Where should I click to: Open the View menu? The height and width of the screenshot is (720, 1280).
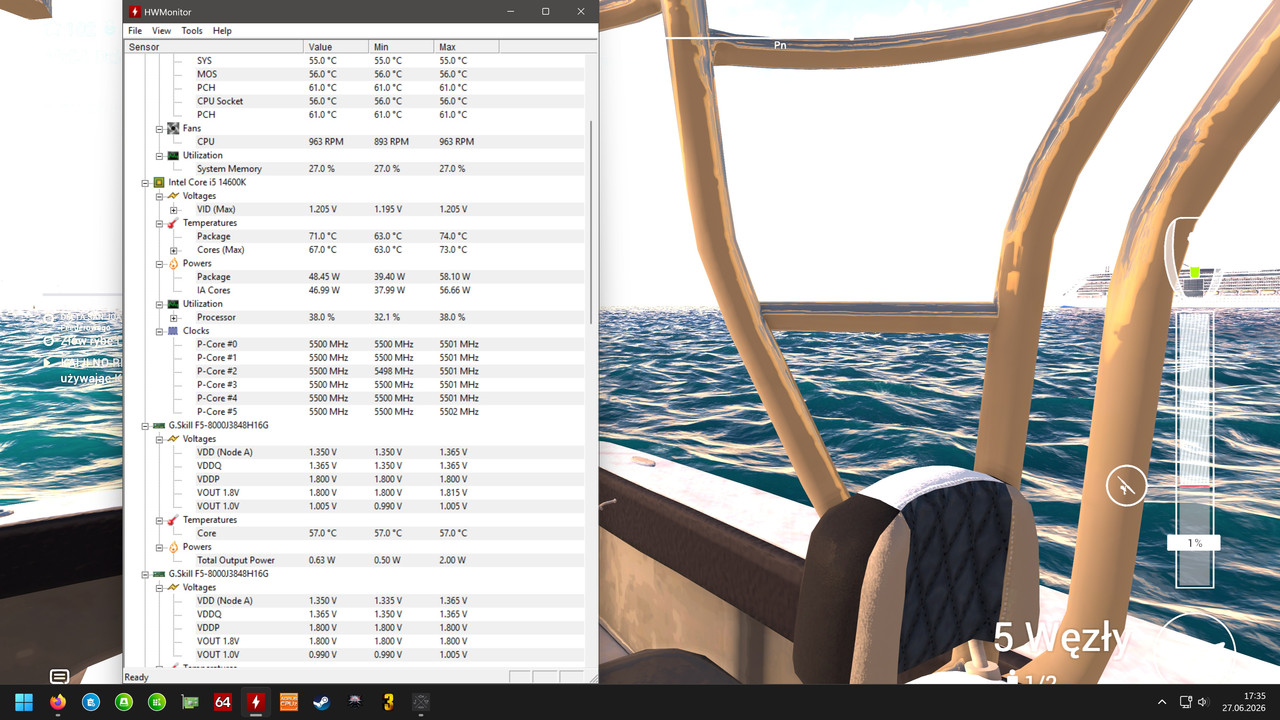tap(161, 31)
